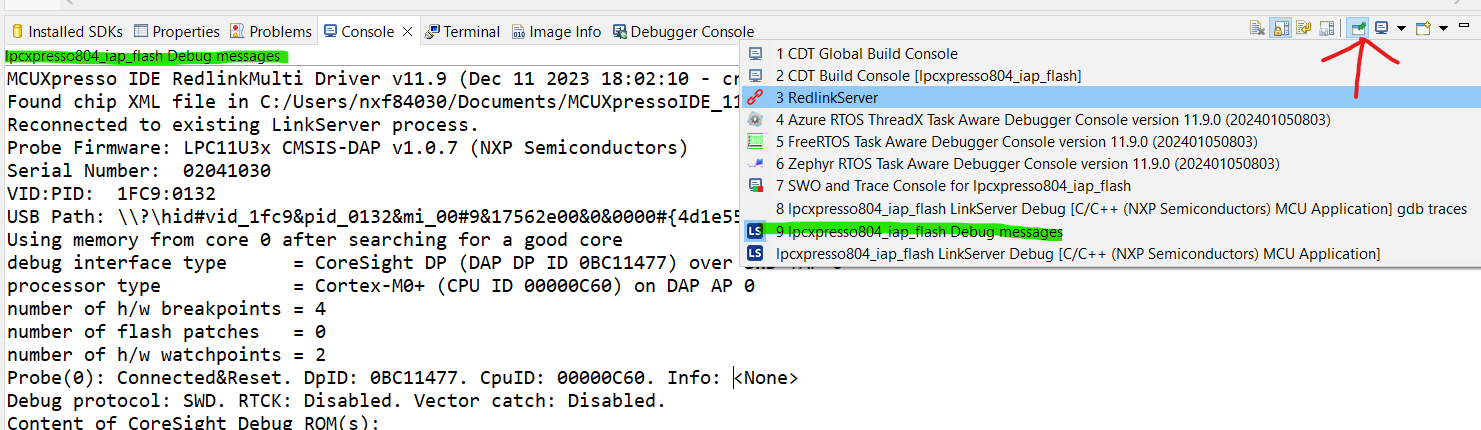
Task: Close the Console tab
Action: point(407,31)
